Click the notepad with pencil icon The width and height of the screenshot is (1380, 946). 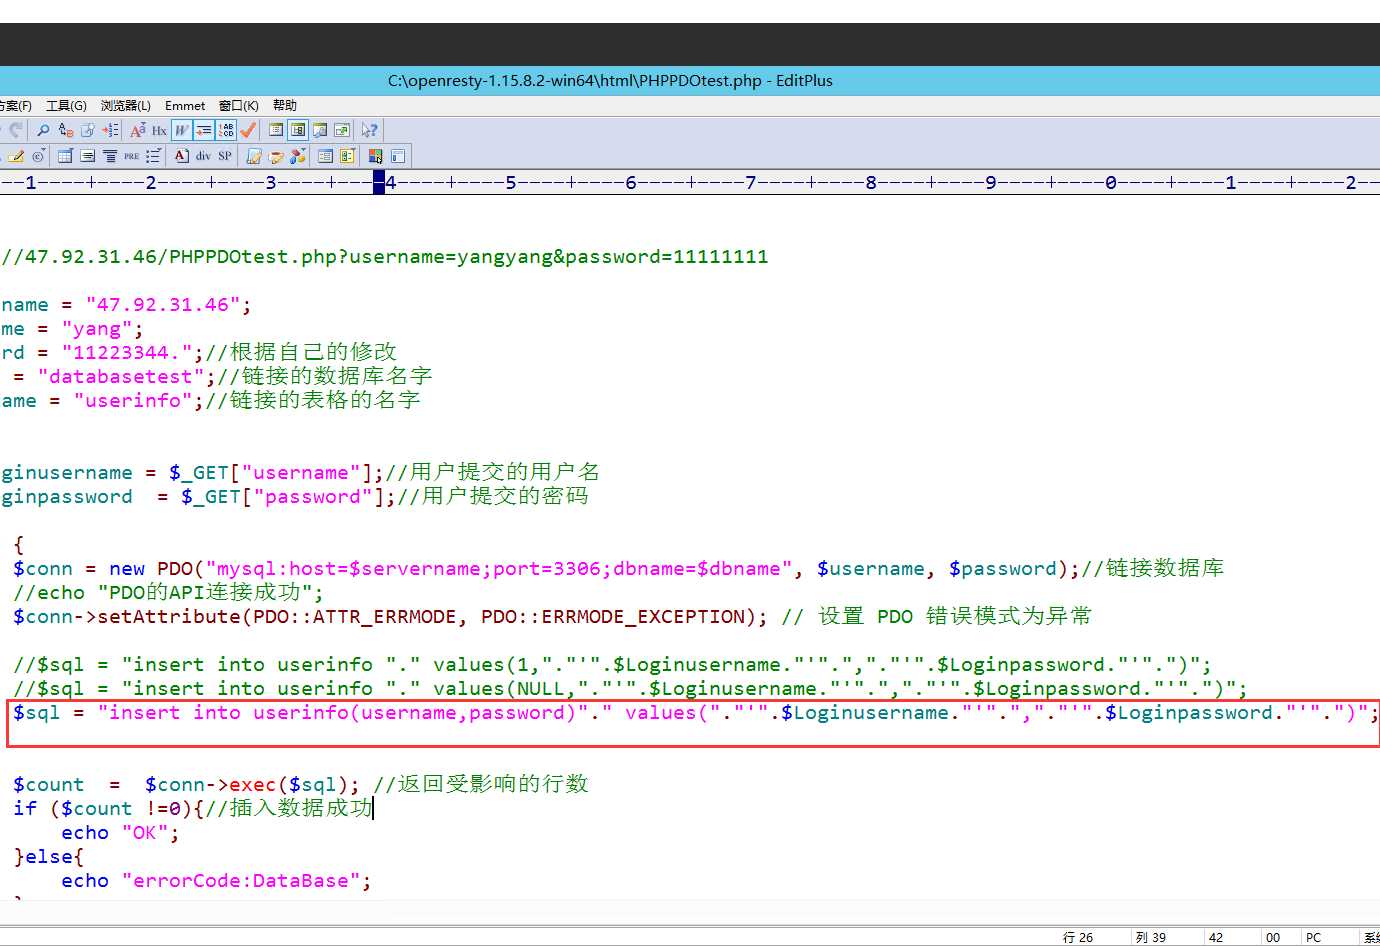[x=254, y=156]
